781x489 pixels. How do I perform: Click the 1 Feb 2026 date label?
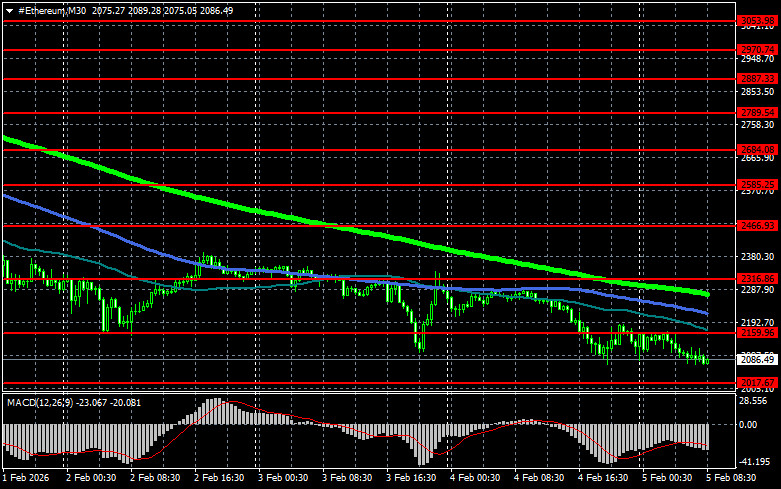click(x=27, y=479)
